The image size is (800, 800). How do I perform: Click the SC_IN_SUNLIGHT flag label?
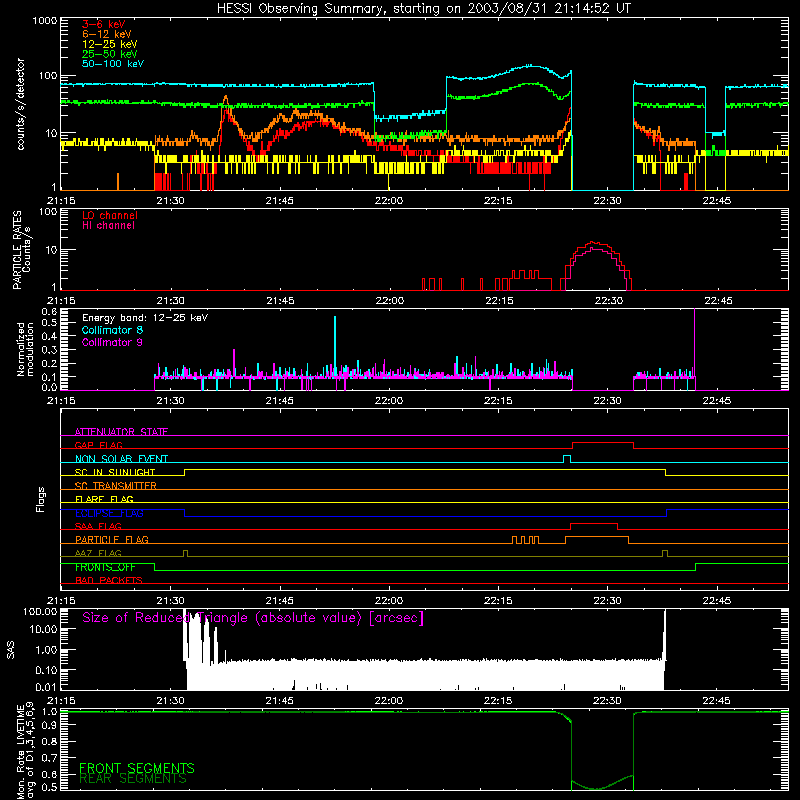[x=115, y=472]
